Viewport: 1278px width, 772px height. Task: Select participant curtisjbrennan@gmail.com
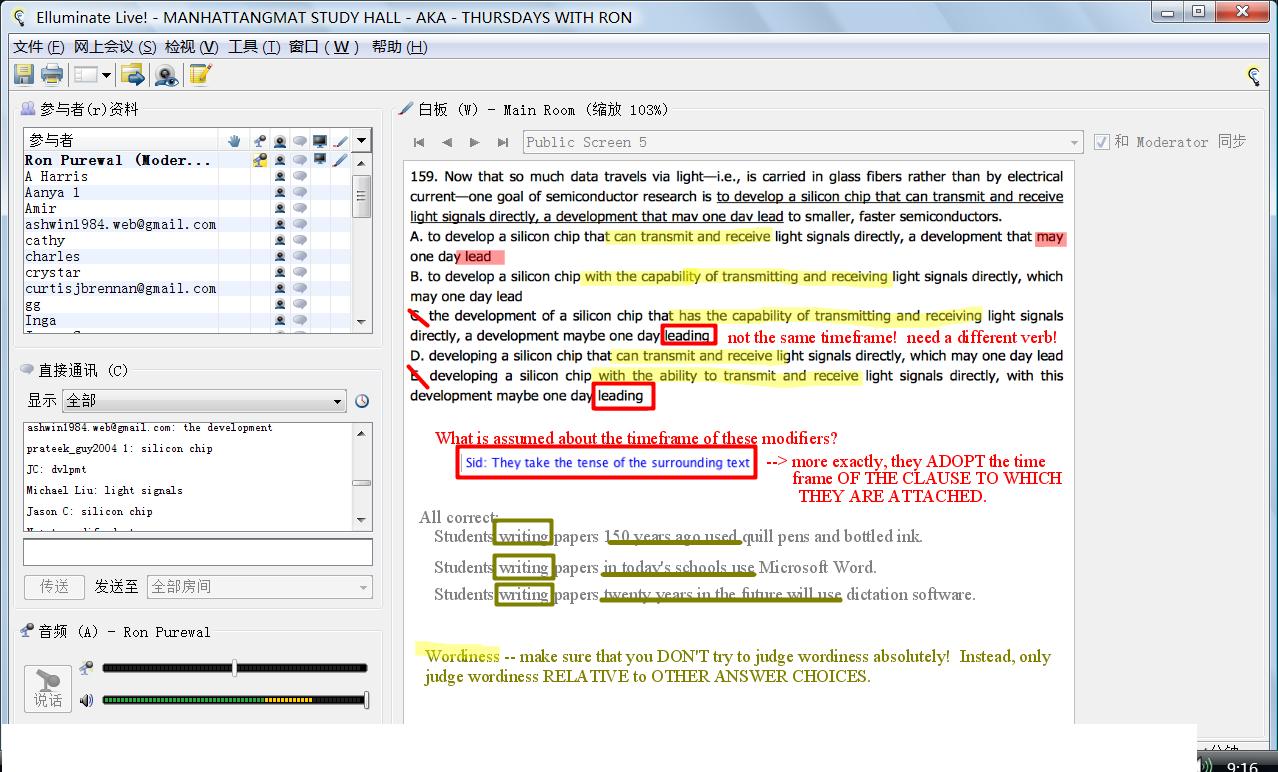pos(120,288)
